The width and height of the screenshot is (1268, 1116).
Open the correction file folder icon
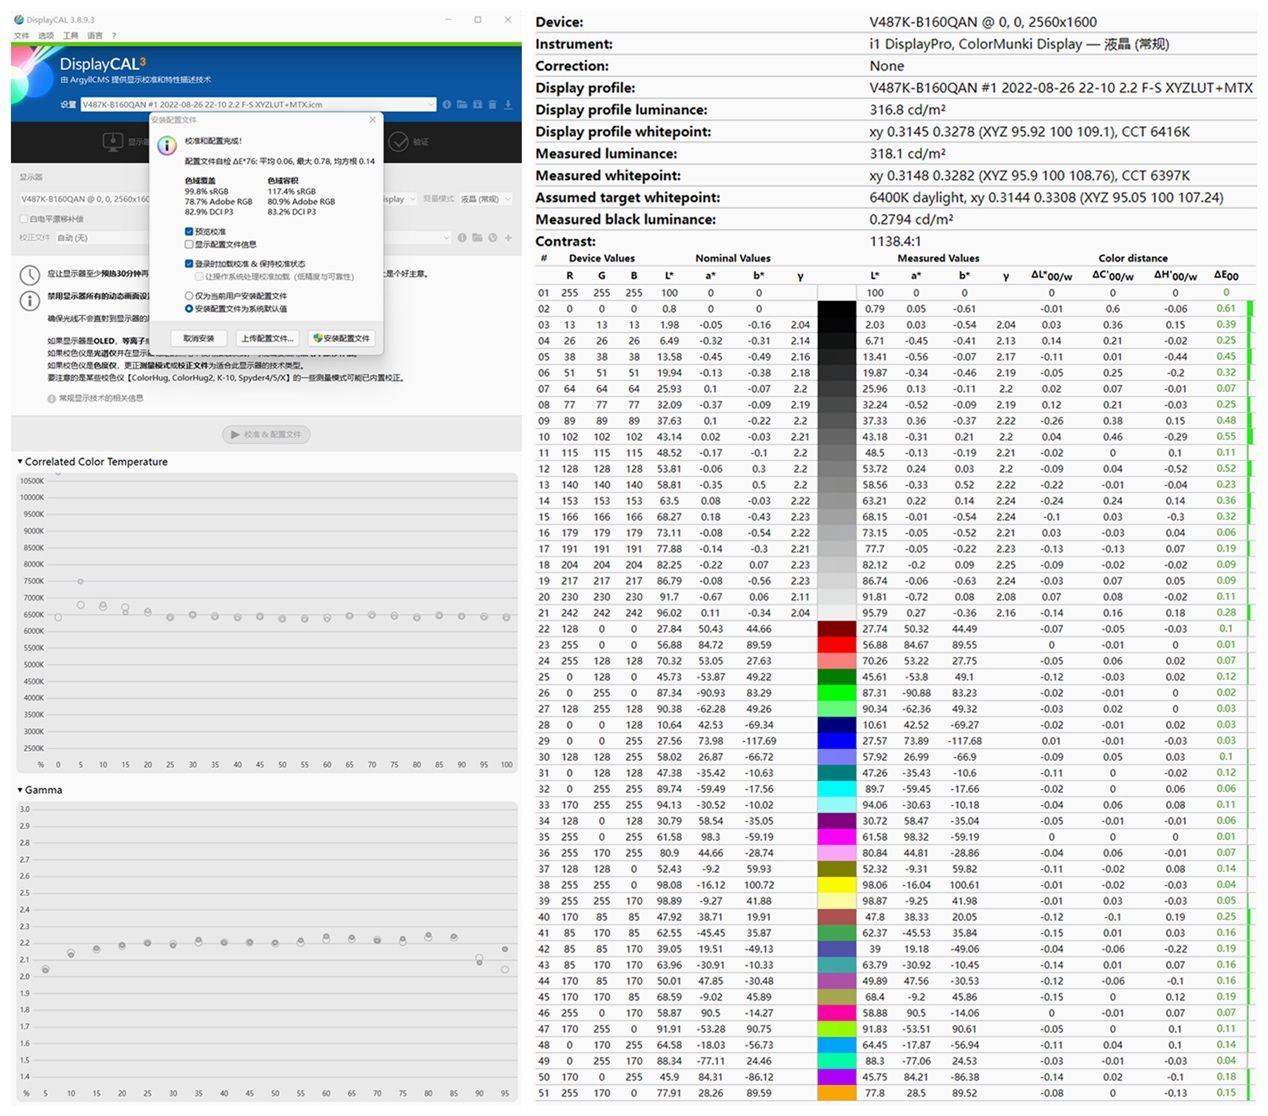coord(477,238)
